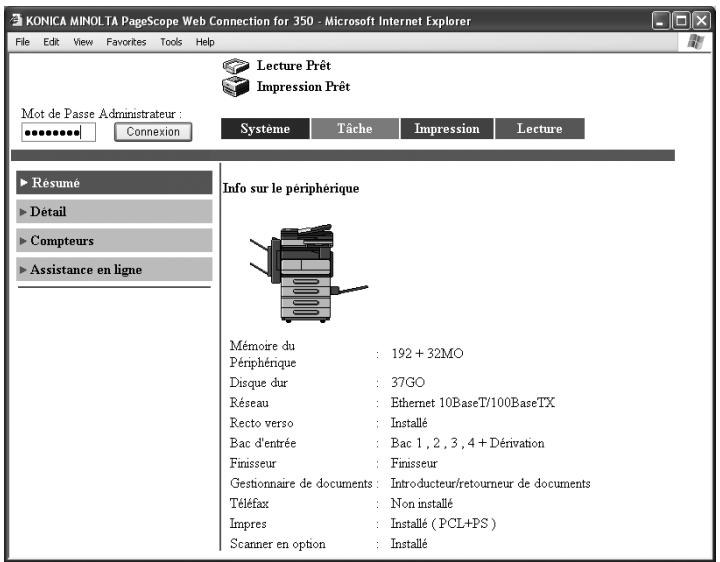Click the 'Recto verso' label

tap(261, 423)
